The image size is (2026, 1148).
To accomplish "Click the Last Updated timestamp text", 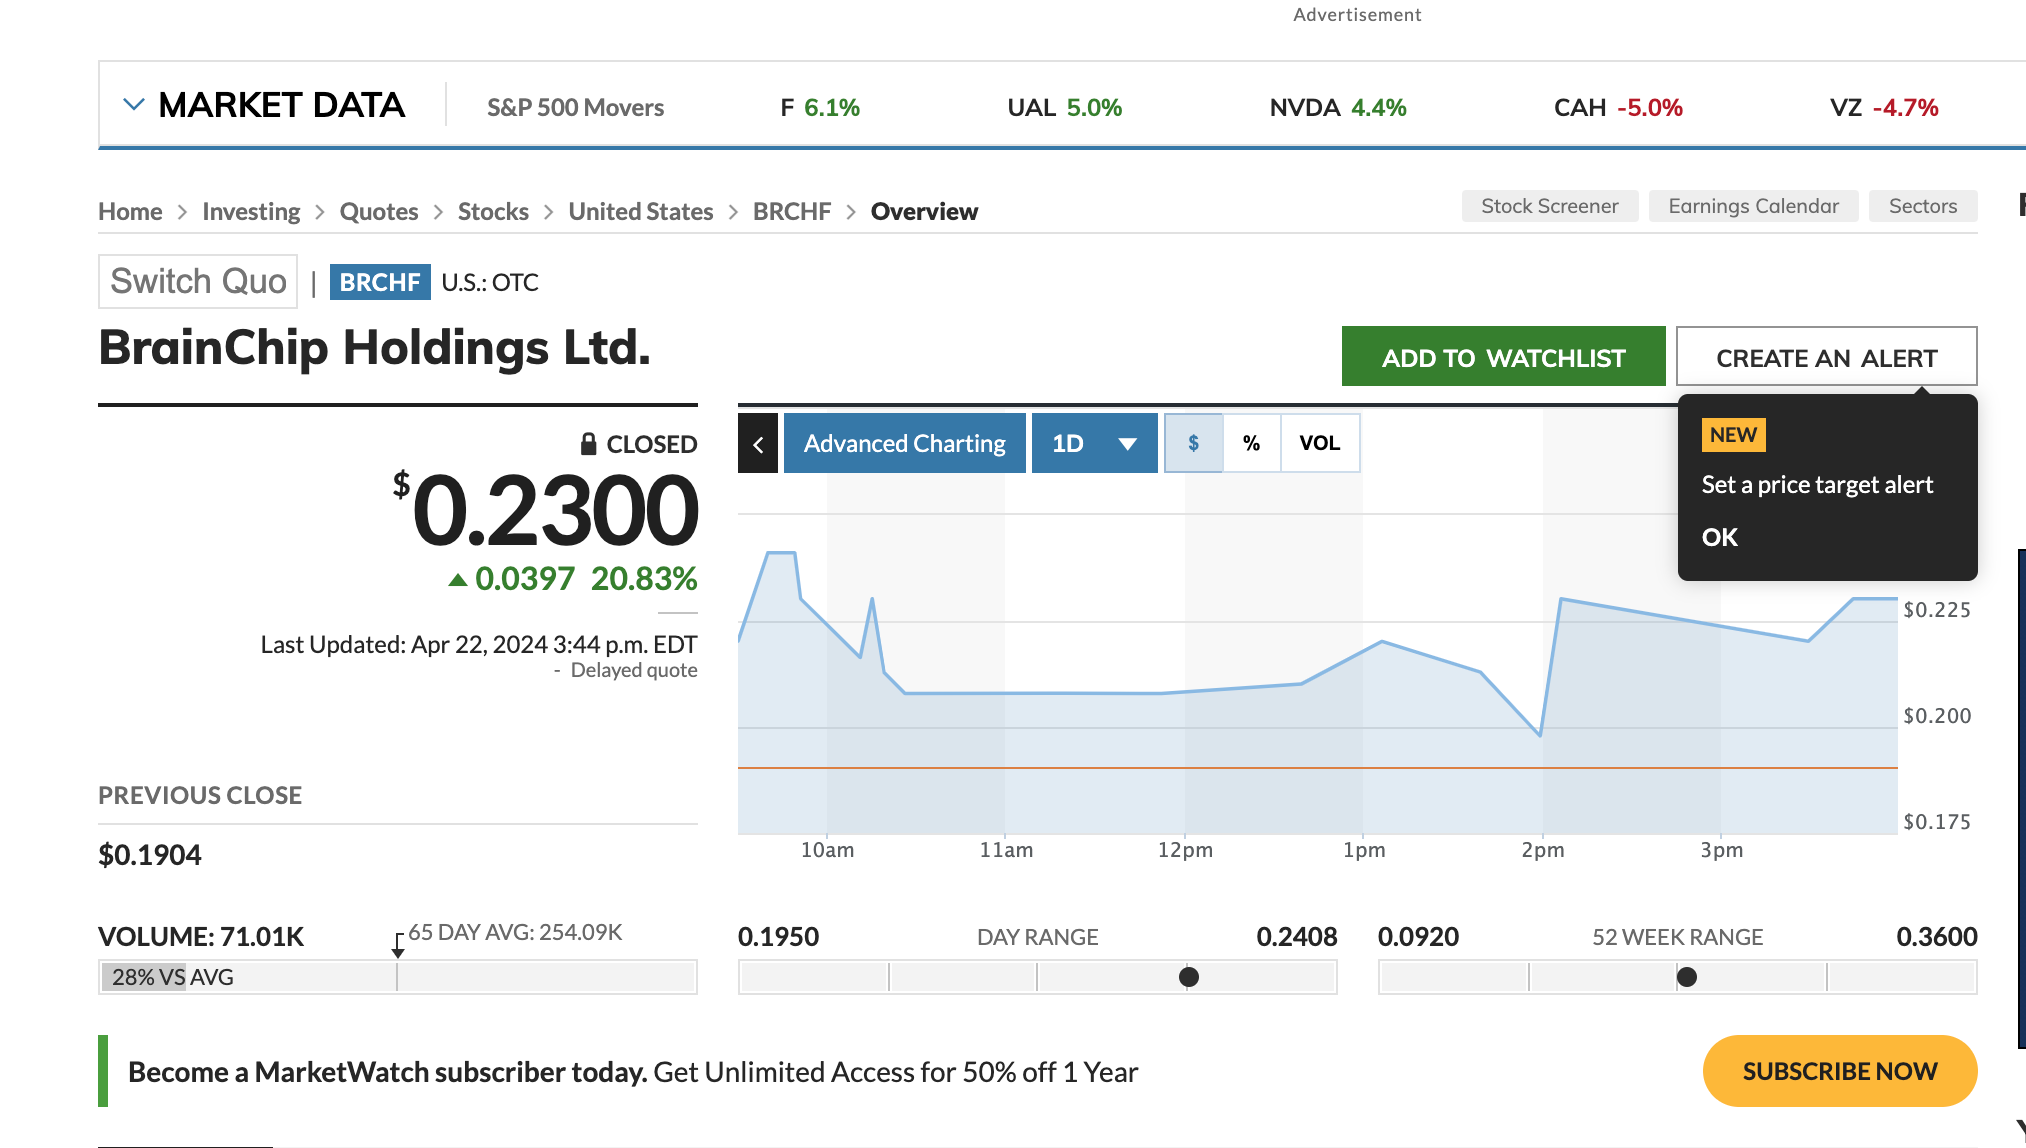I will 479,644.
